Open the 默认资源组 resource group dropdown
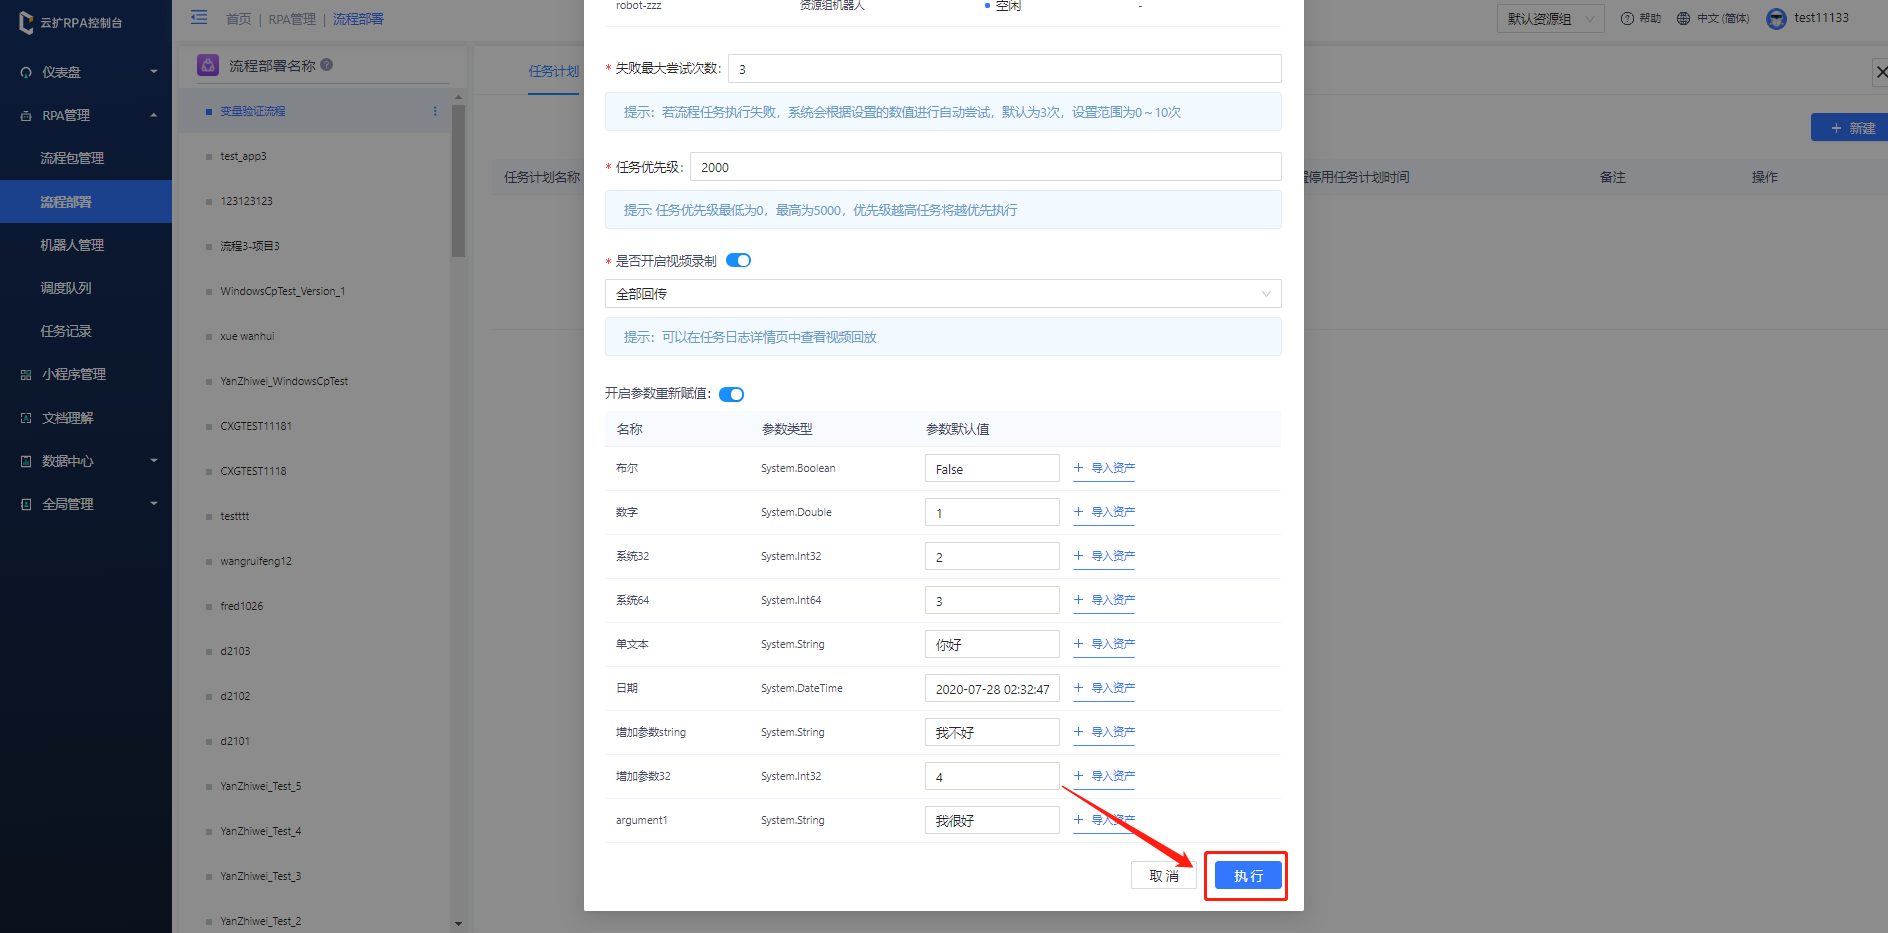The width and height of the screenshot is (1888, 933). (1549, 19)
